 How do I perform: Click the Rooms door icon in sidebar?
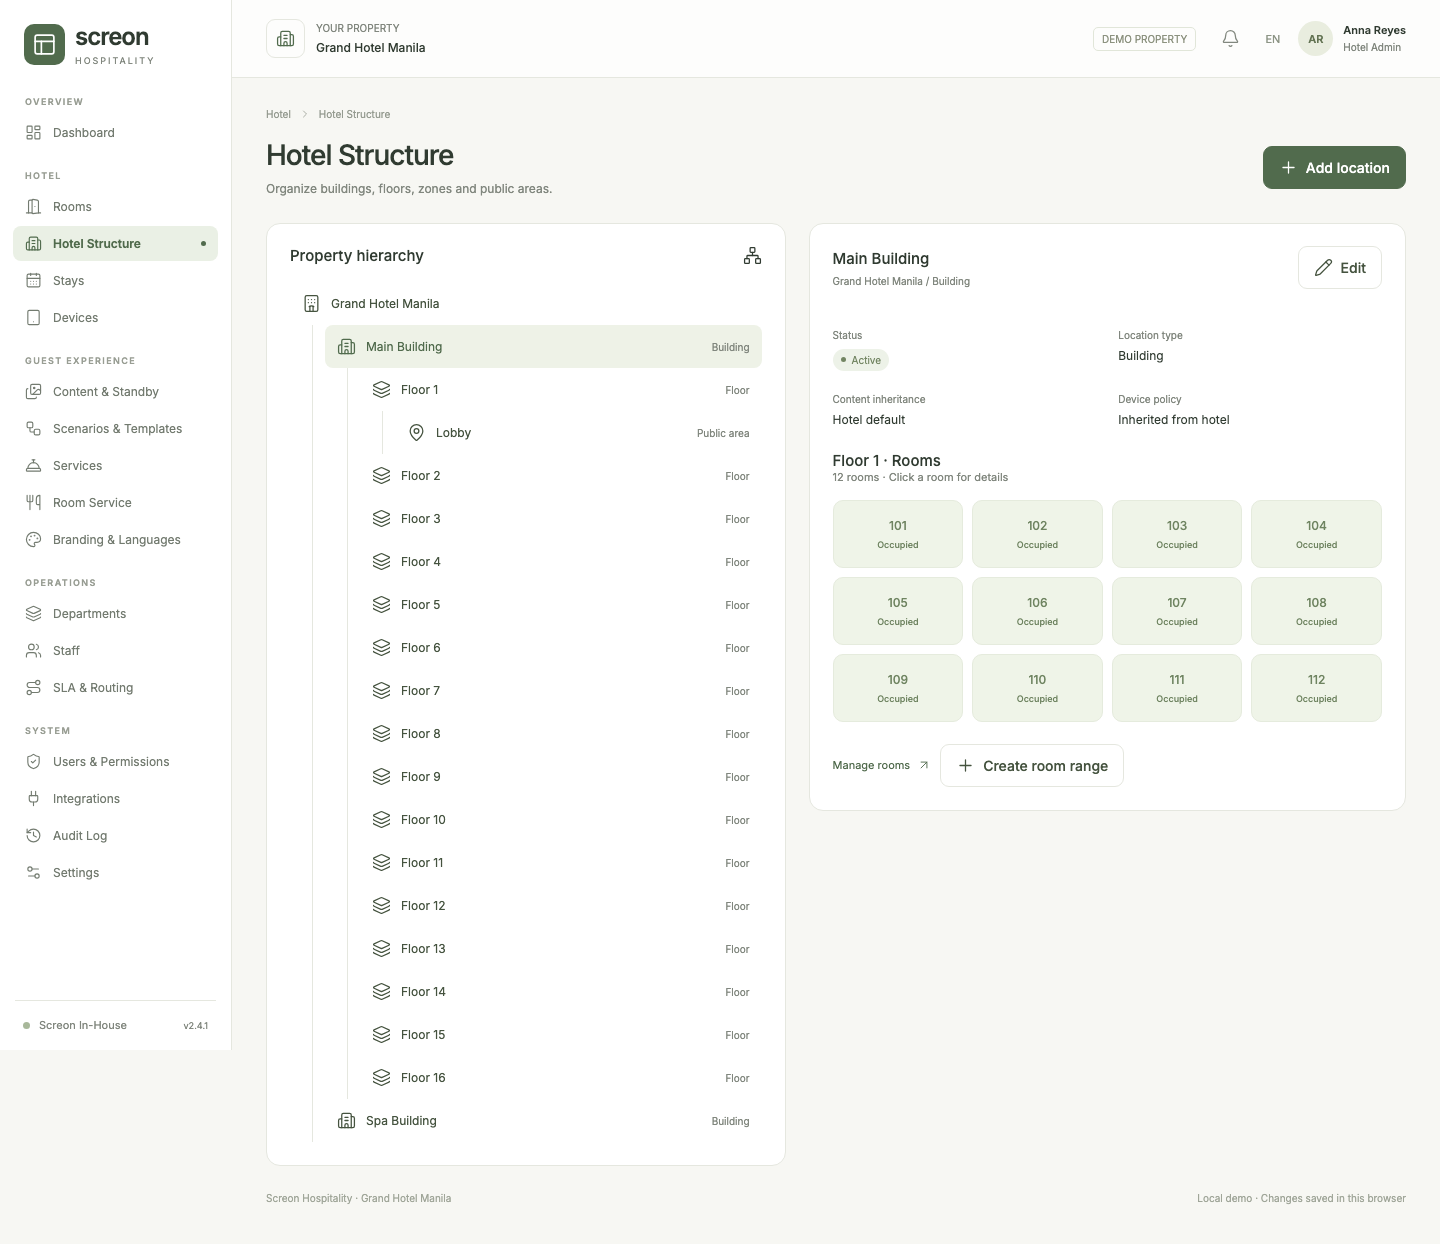[34, 207]
